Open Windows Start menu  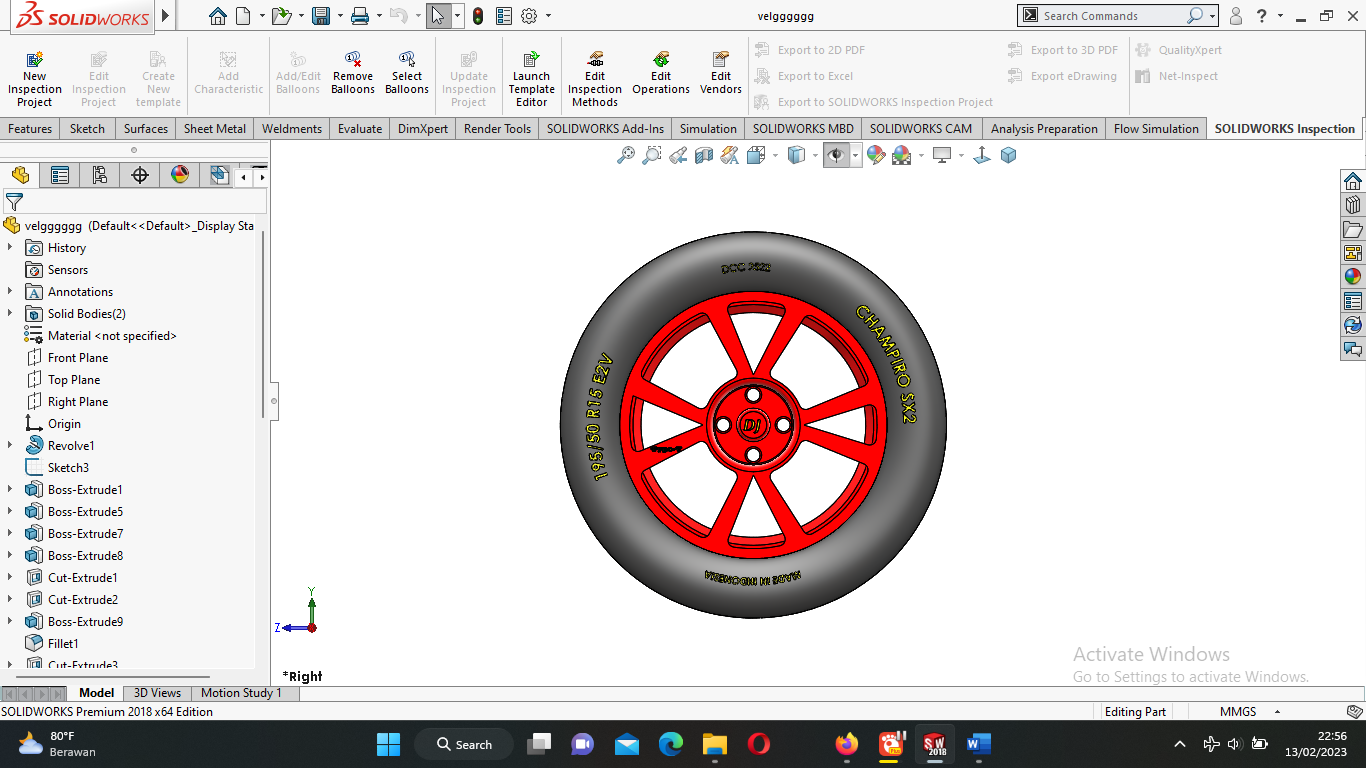coord(388,744)
